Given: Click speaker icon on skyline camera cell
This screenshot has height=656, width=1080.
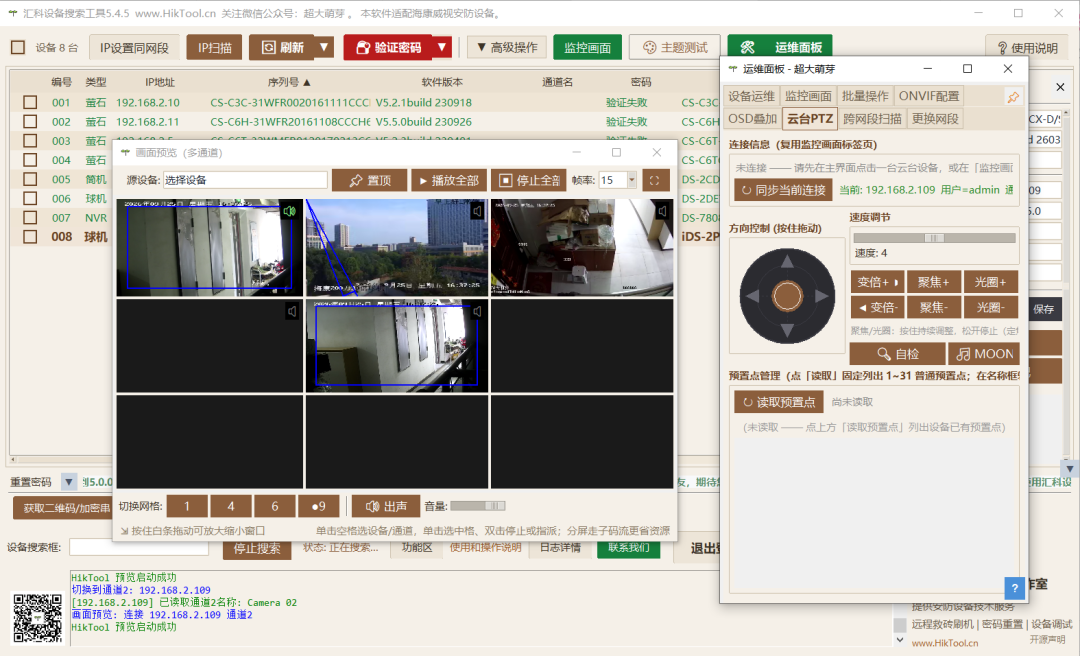Looking at the screenshot, I should pos(477,211).
